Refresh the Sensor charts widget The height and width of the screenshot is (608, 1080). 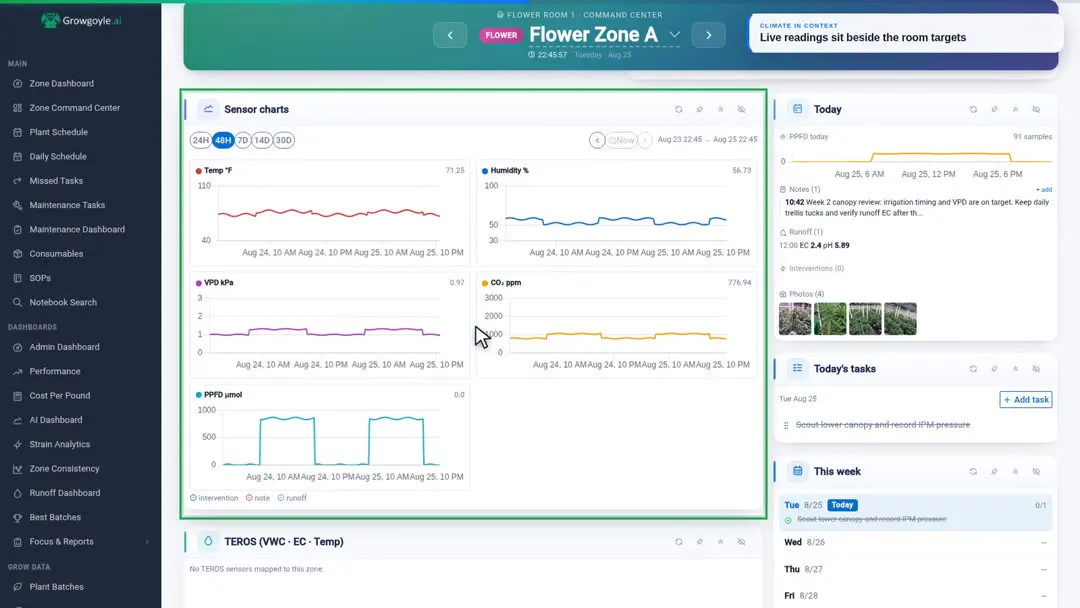click(678, 109)
